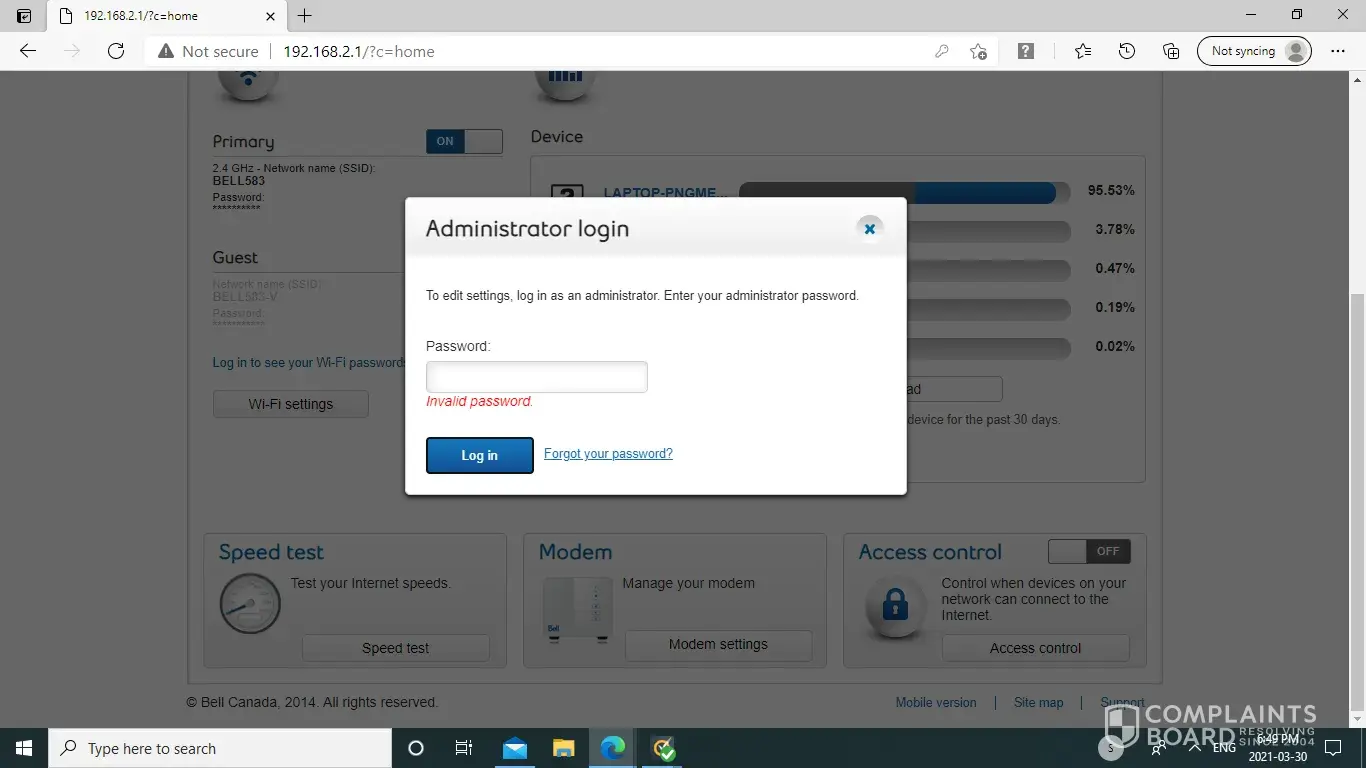1366x768 pixels.
Task: Open the Mail app from taskbar
Action: tap(515, 748)
